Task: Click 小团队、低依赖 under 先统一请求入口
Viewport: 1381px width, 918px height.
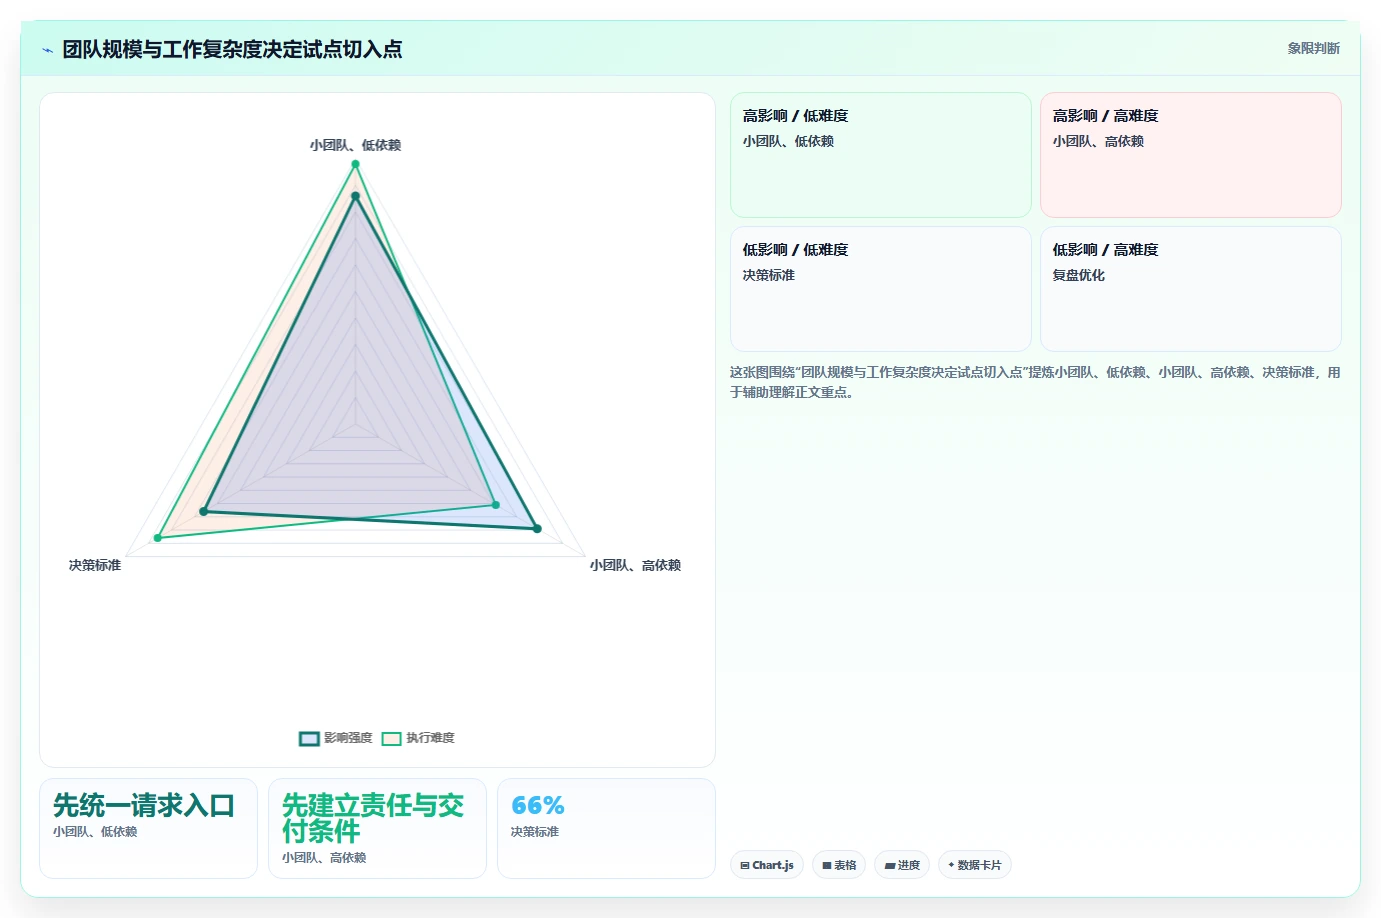Action: click(x=95, y=832)
